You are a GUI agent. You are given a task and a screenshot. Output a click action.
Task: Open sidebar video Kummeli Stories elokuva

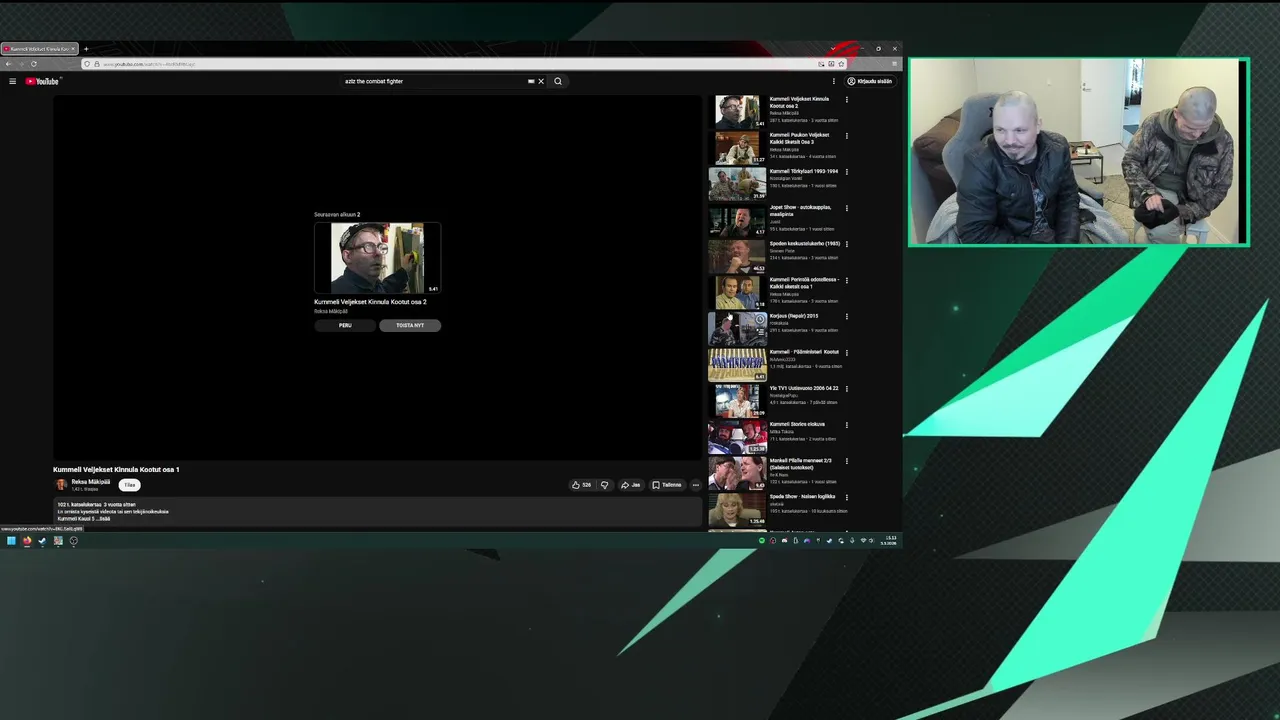tap(797, 424)
